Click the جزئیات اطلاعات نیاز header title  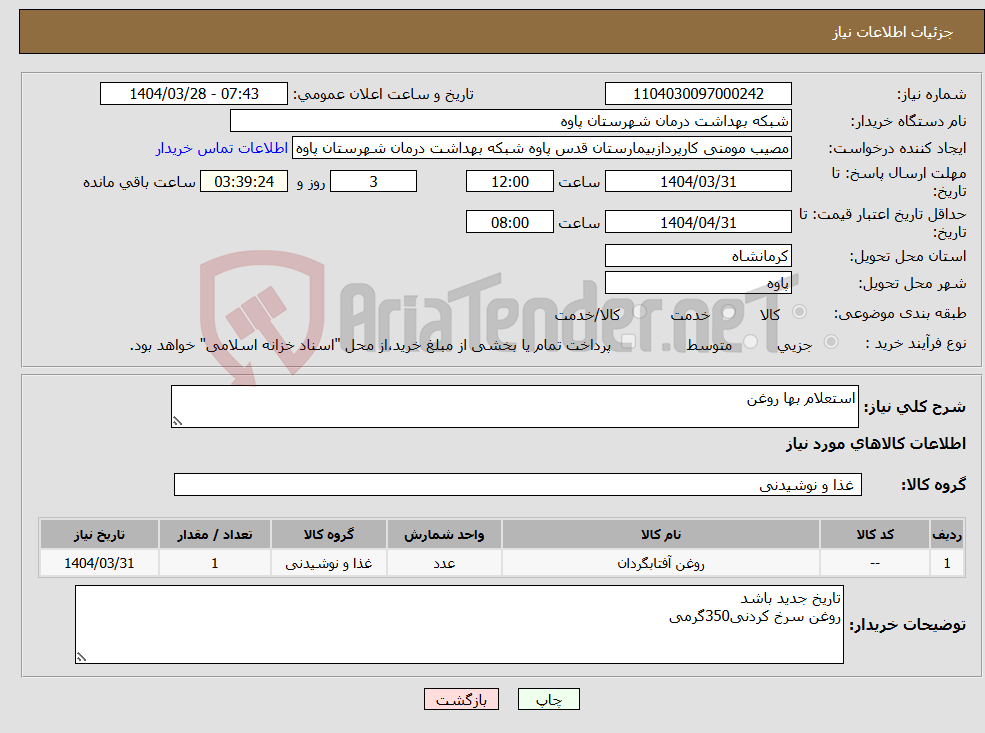[893, 32]
